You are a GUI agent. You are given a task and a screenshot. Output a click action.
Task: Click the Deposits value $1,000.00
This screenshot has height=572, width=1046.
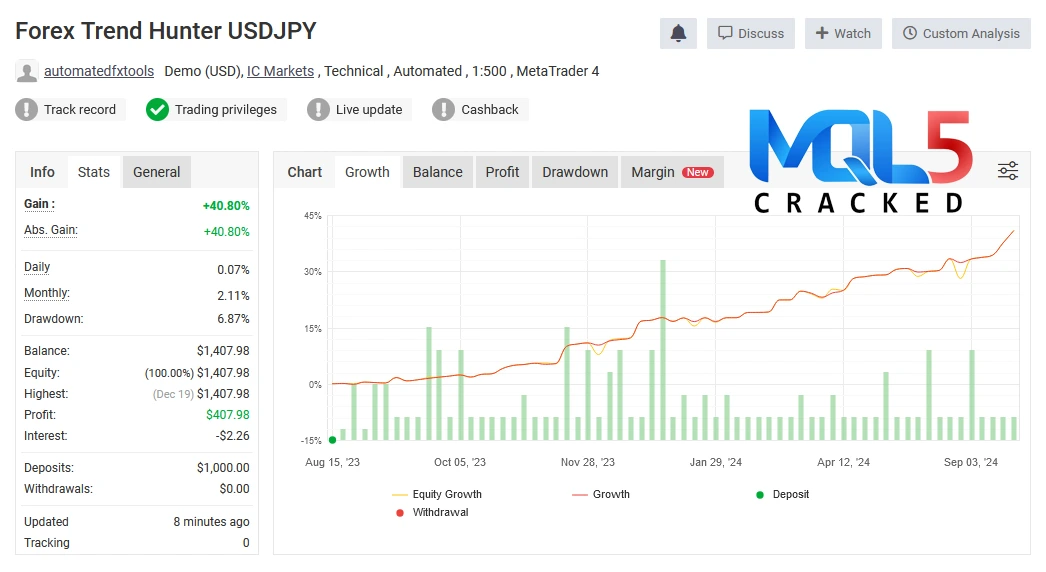pyautogui.click(x=223, y=468)
